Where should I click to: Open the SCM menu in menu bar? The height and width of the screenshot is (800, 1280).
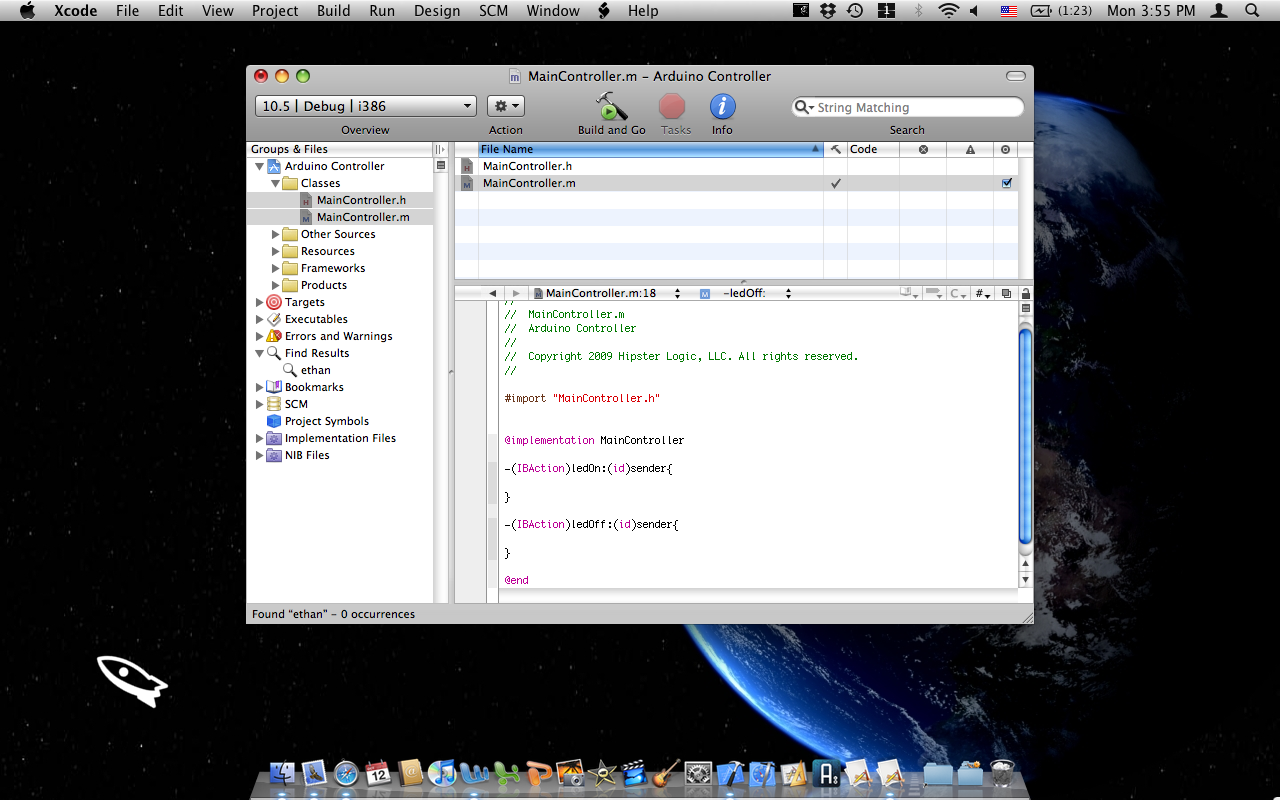pyautogui.click(x=493, y=11)
